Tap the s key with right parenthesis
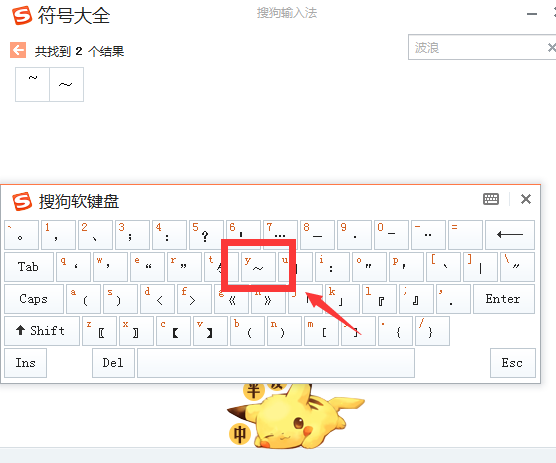 [x=120, y=299]
